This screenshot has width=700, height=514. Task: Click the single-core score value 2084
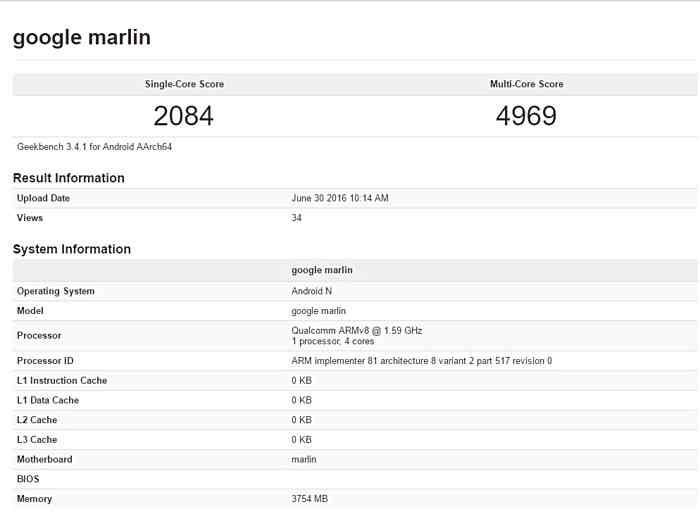coord(183,116)
